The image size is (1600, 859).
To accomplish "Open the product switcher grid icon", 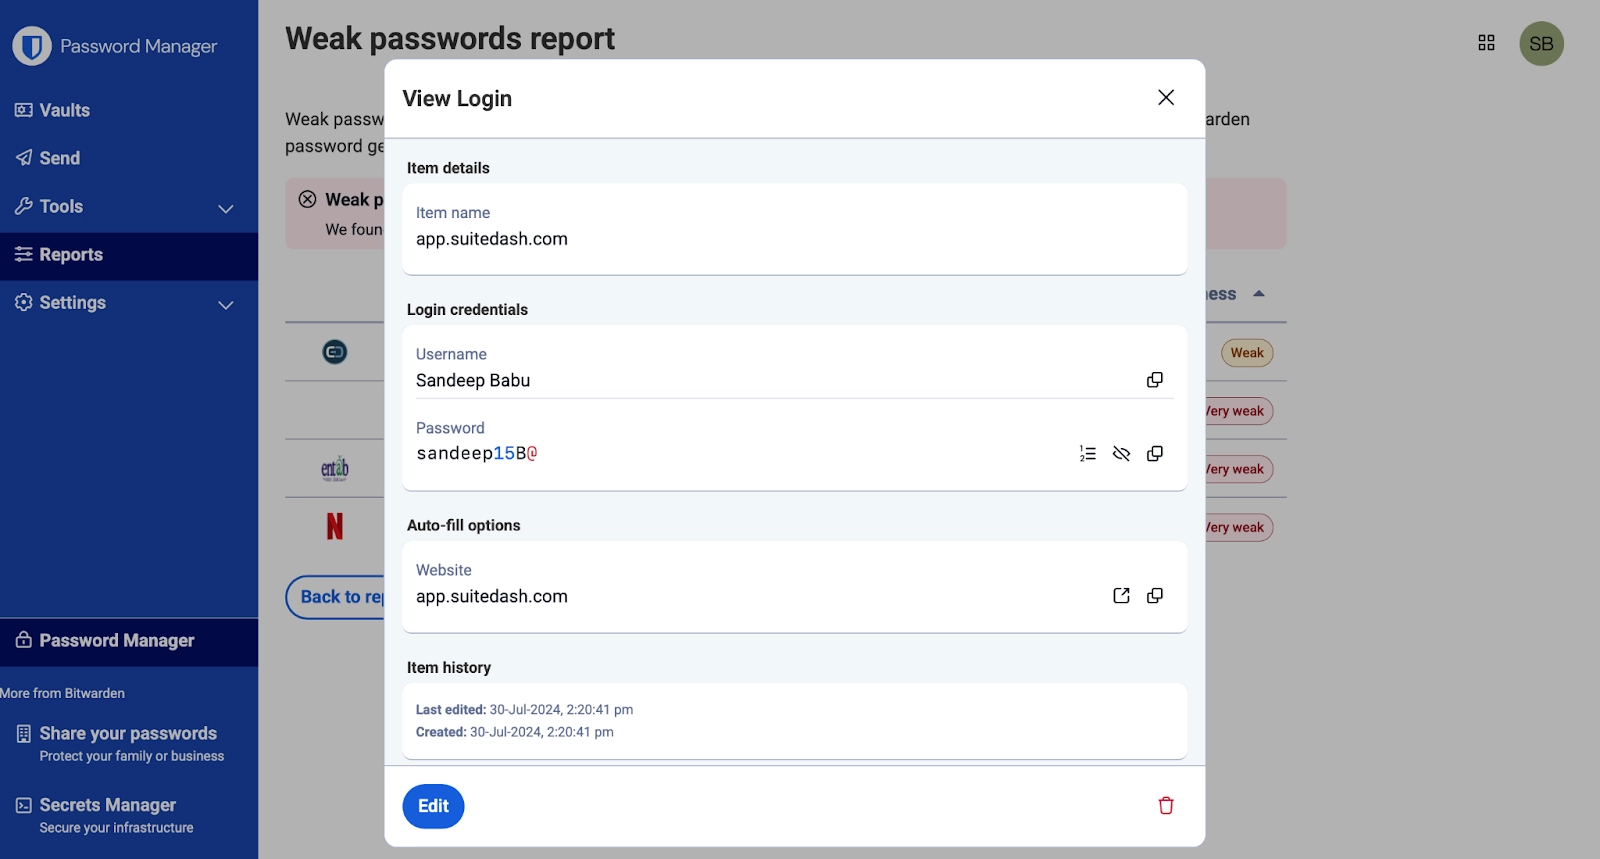I will point(1487,43).
